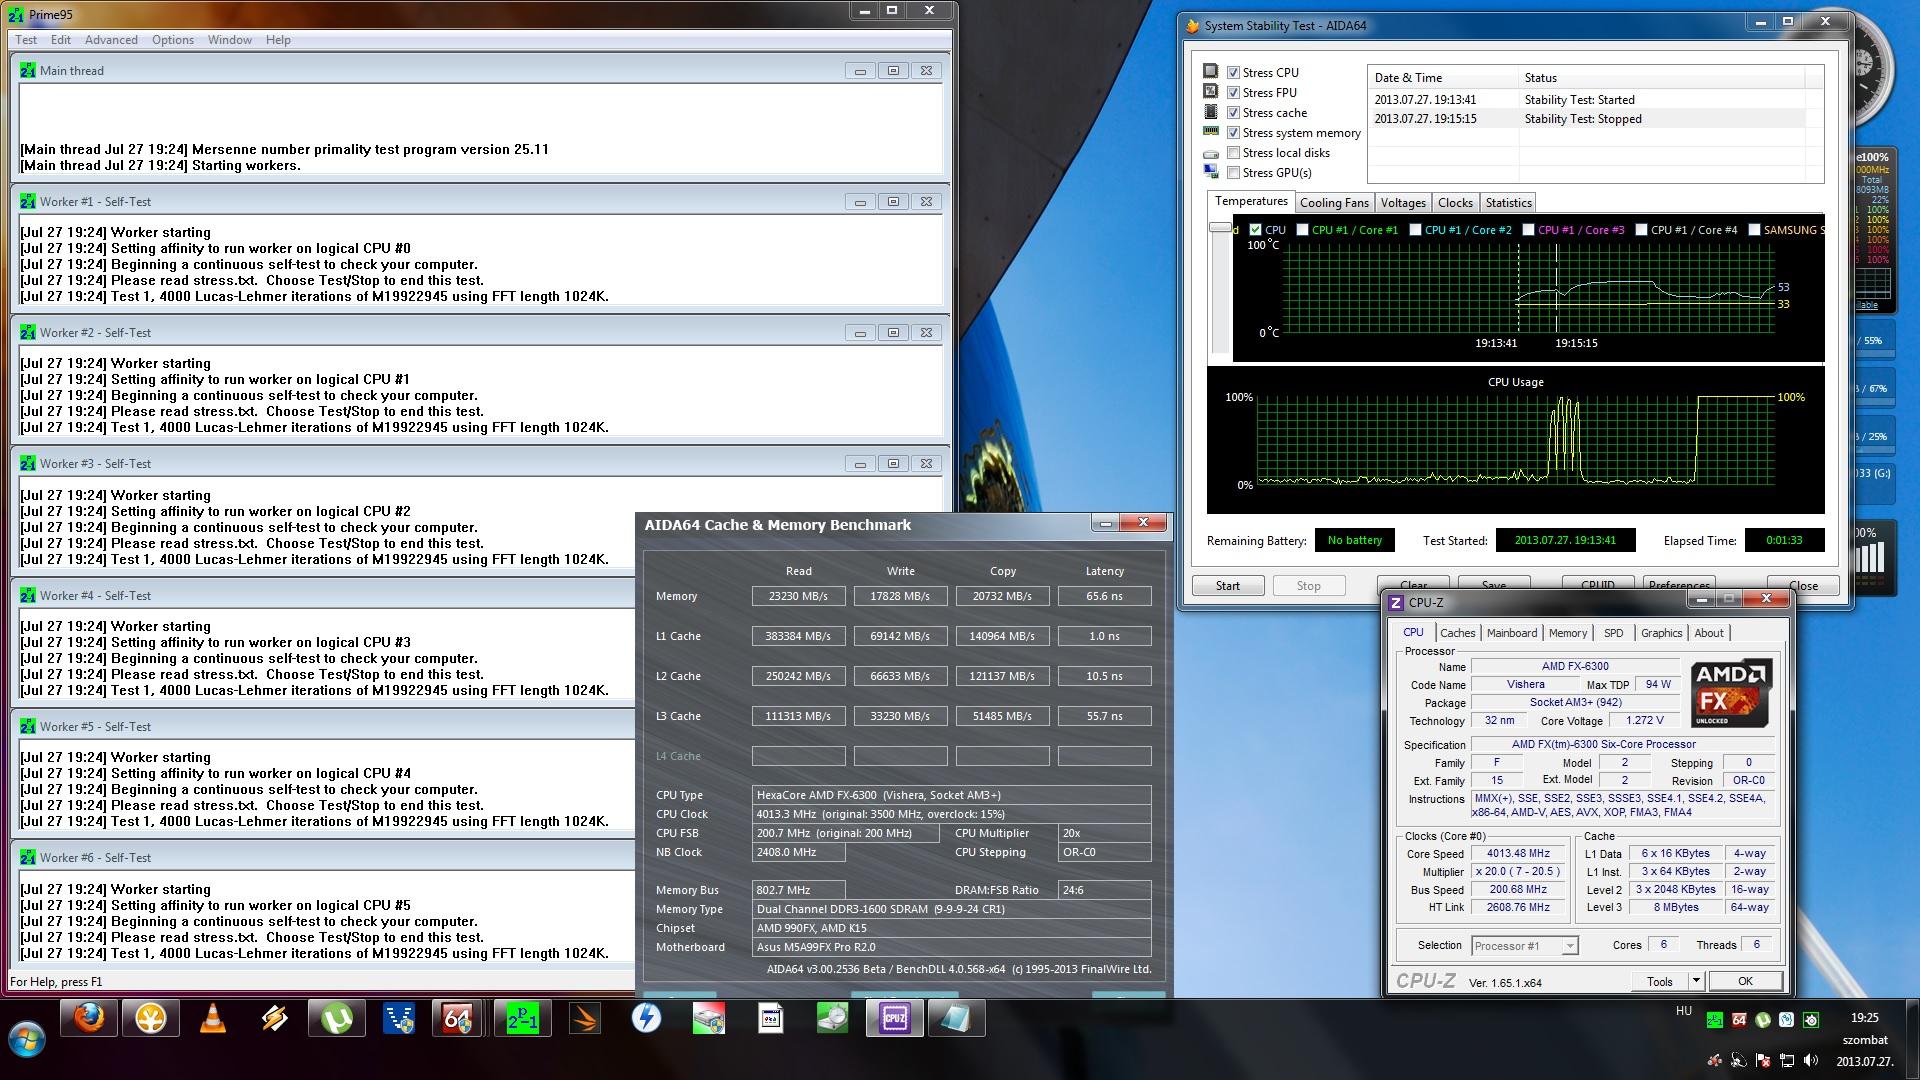Switch to the Mainboard tab in CPU-Z
The width and height of the screenshot is (1920, 1080).
pos(1511,633)
